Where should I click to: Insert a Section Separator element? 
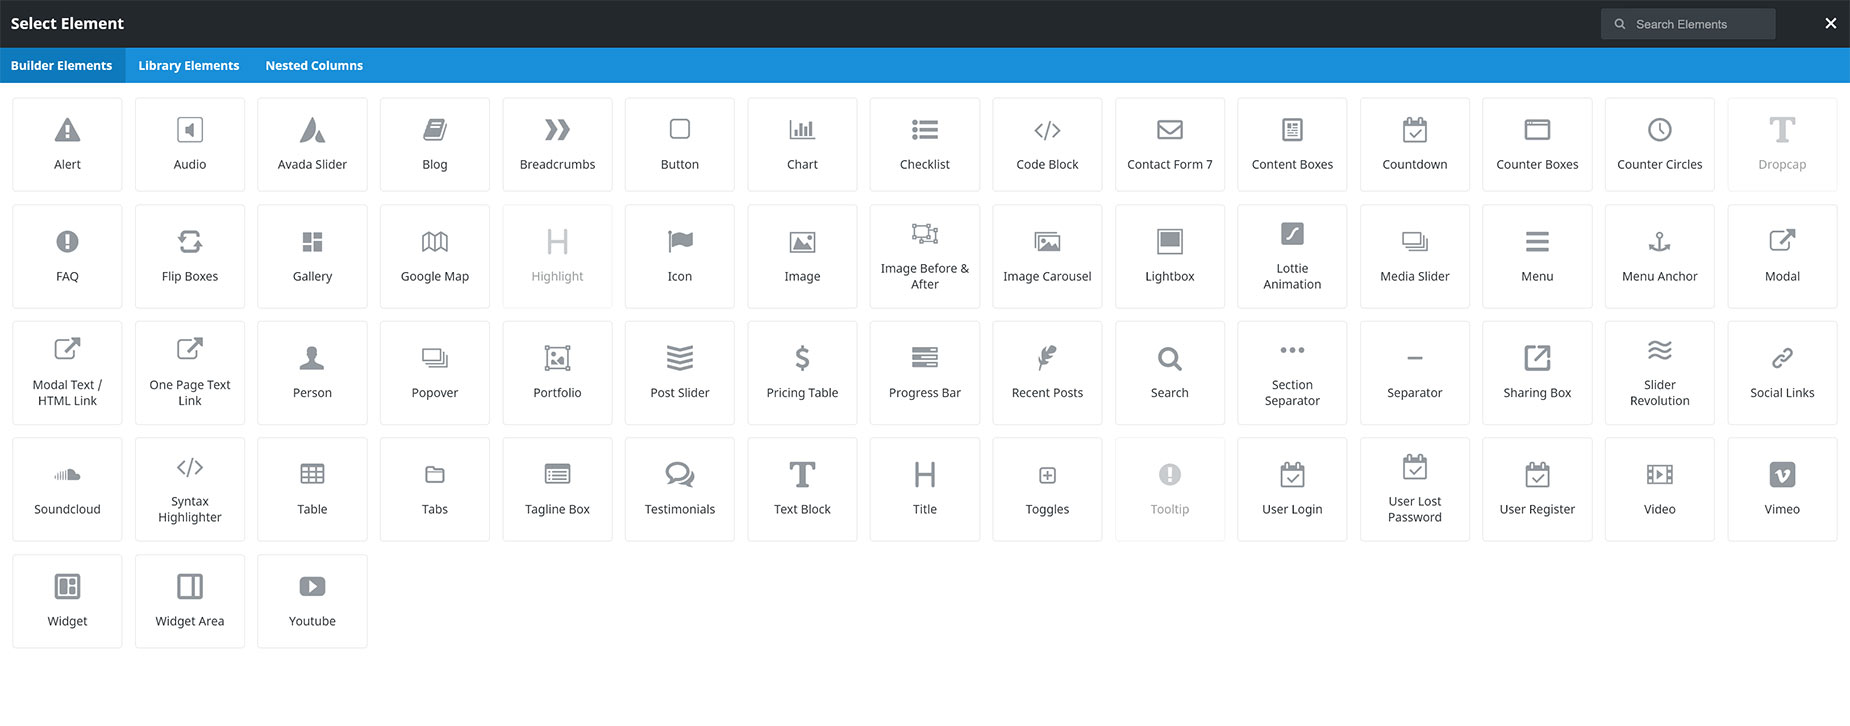(1292, 373)
